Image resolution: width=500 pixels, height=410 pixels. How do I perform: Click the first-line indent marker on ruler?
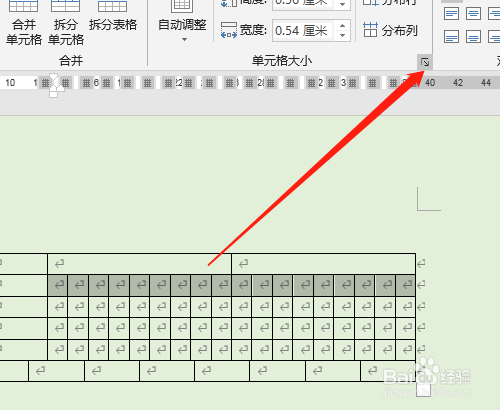coord(54,78)
